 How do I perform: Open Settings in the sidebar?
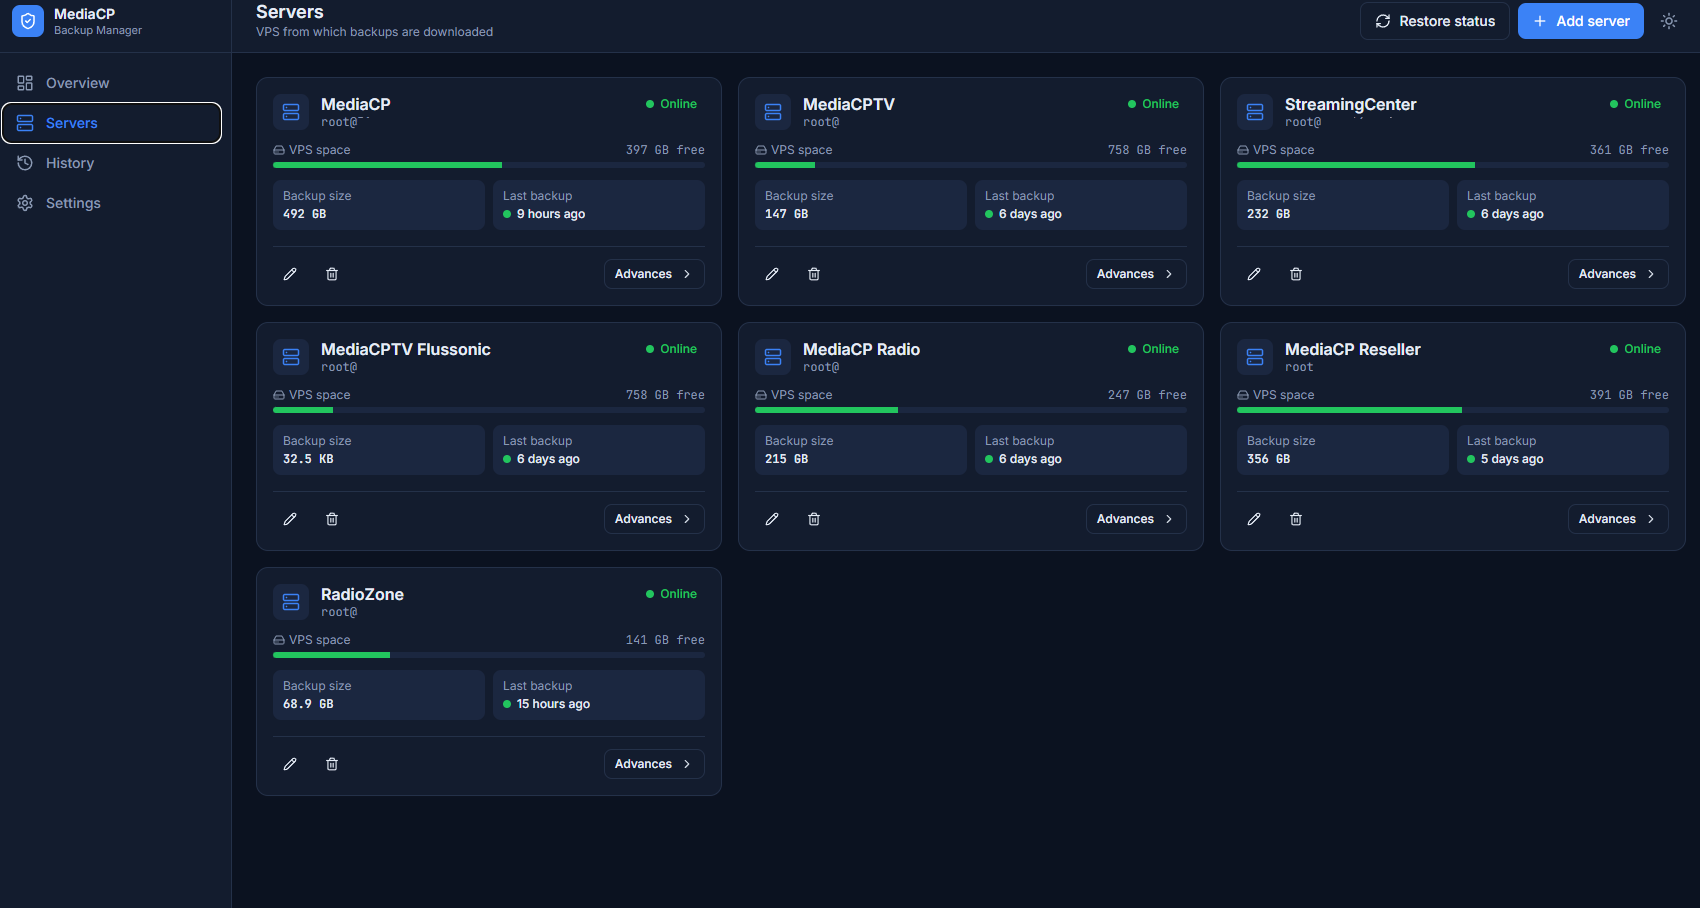point(111,203)
